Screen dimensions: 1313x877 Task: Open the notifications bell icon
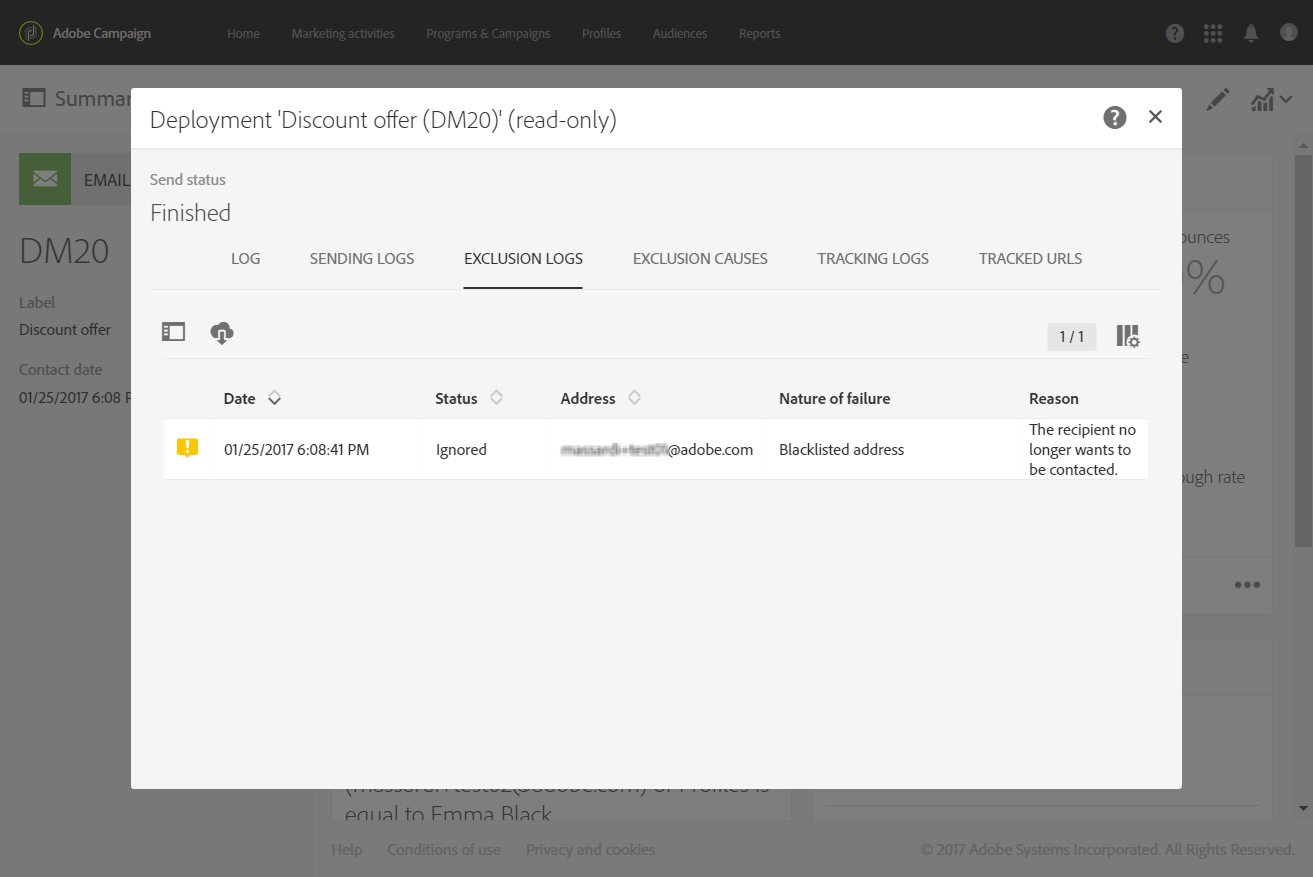(x=1251, y=33)
